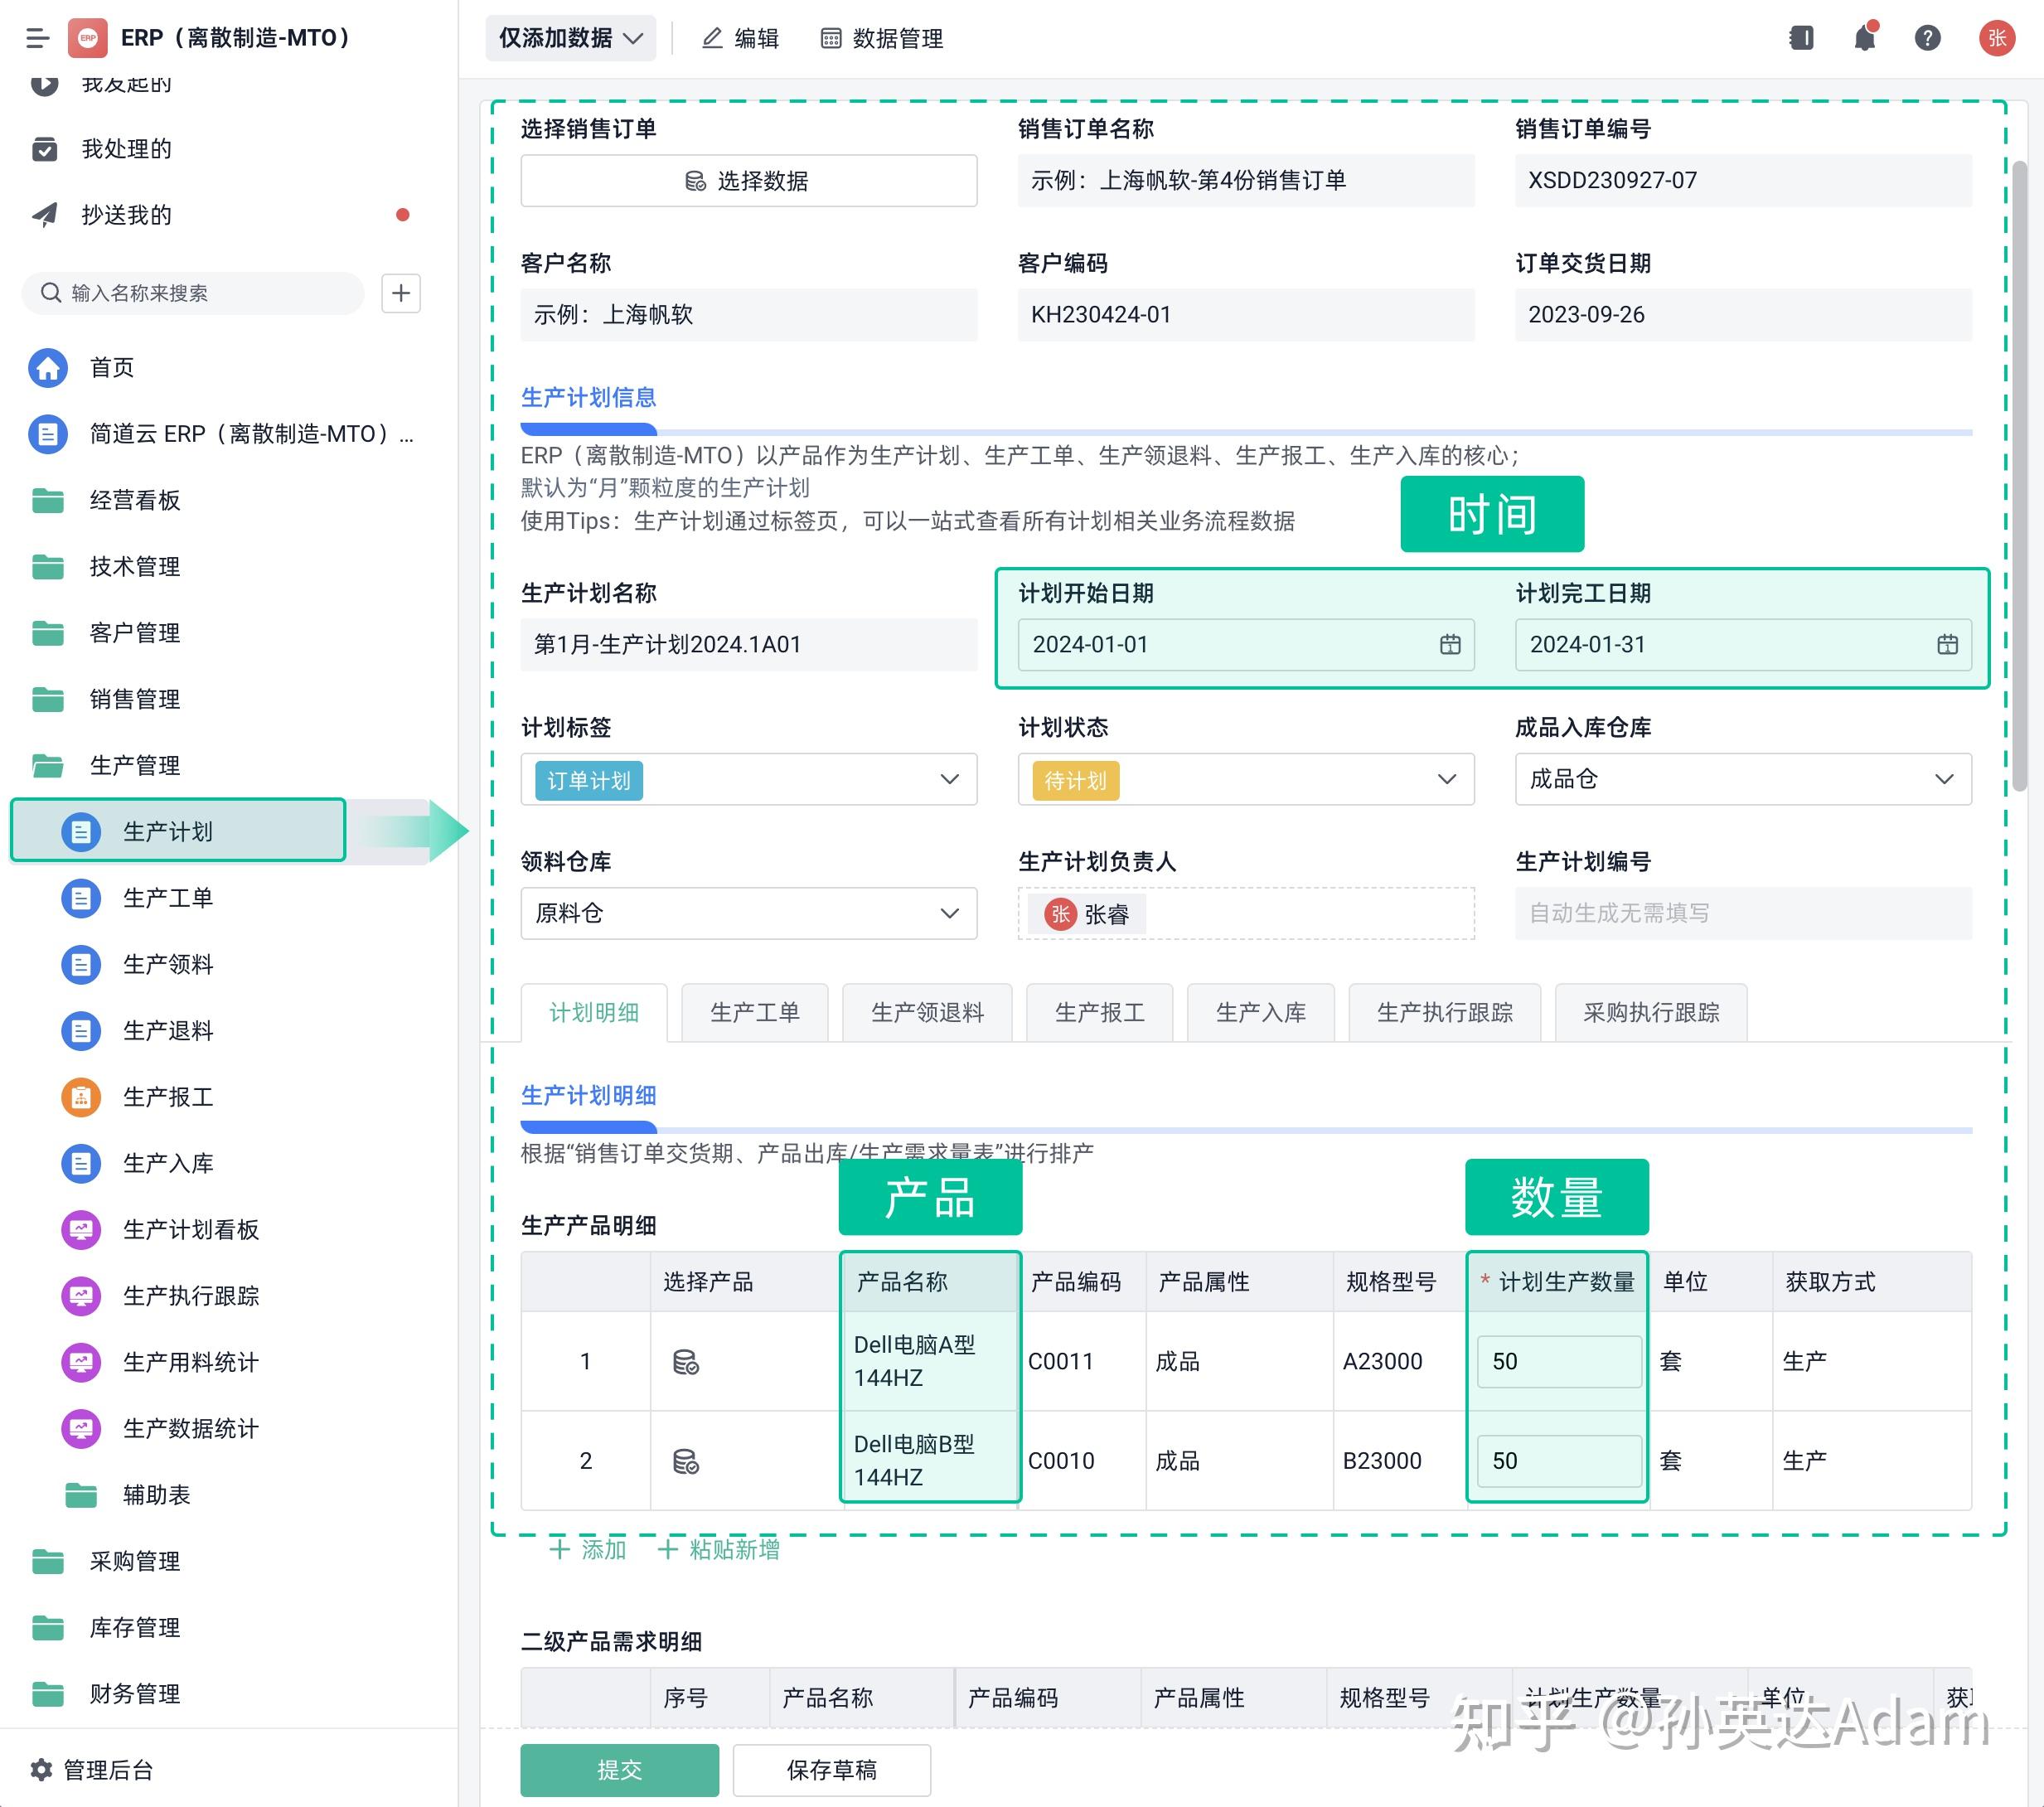Viewport: 2044px width, 1807px height.
Task: Open the 计划状态 dropdown showing 待计划
Action: pyautogui.click(x=1244, y=779)
